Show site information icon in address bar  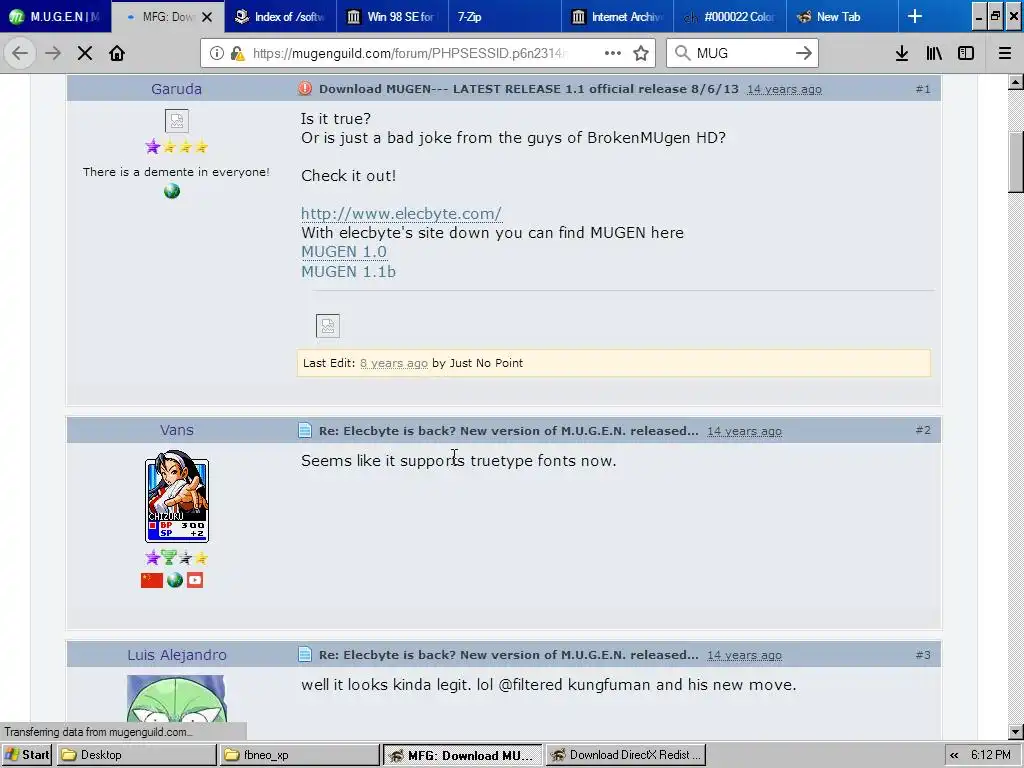tap(217, 53)
